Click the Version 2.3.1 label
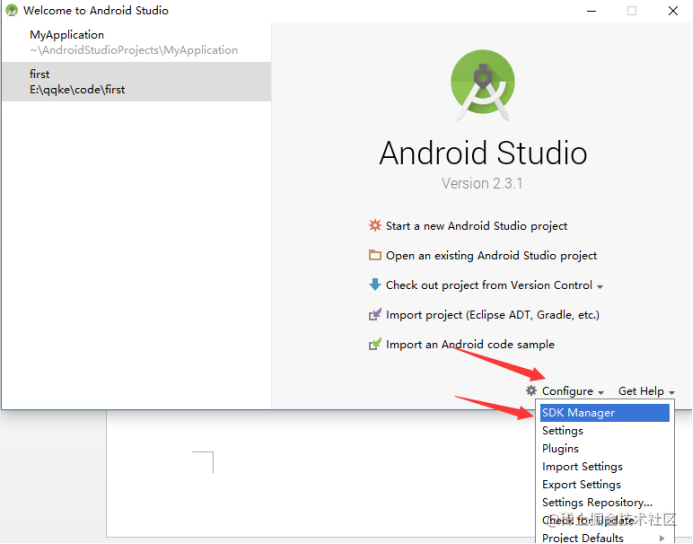This screenshot has width=693, height=544. pyautogui.click(x=482, y=183)
